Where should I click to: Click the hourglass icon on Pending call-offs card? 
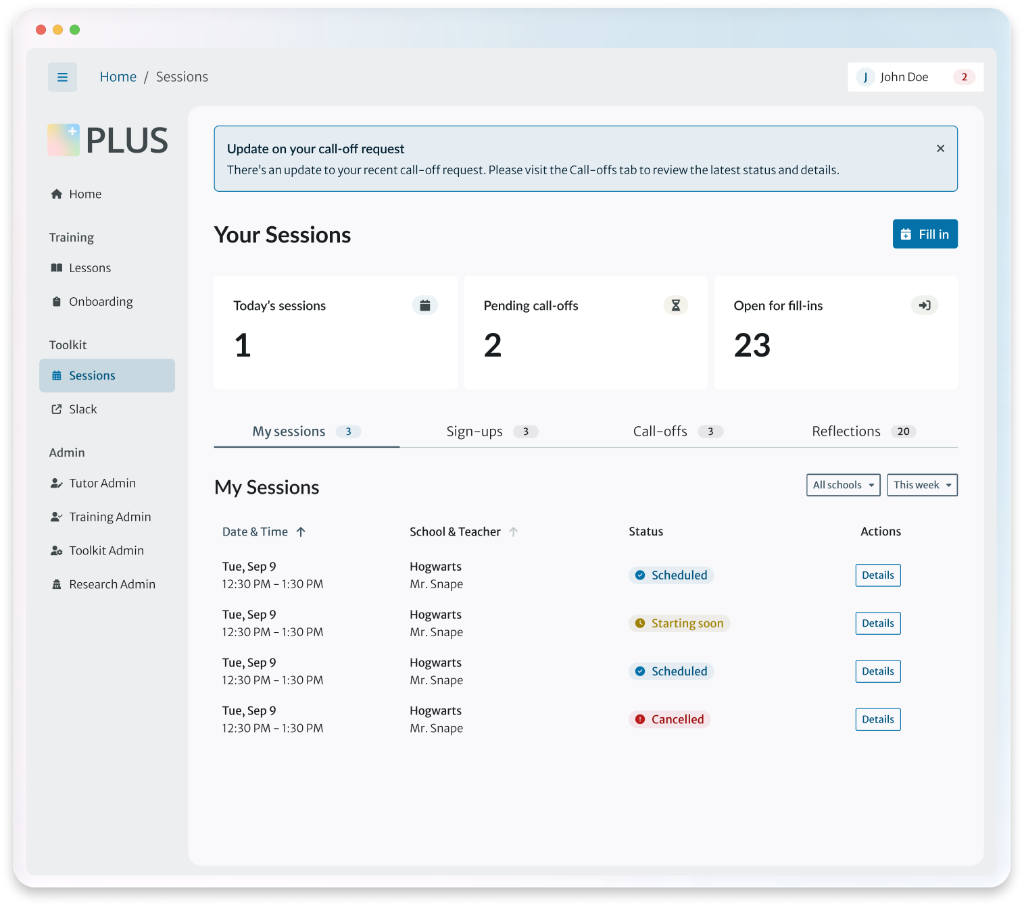676,305
